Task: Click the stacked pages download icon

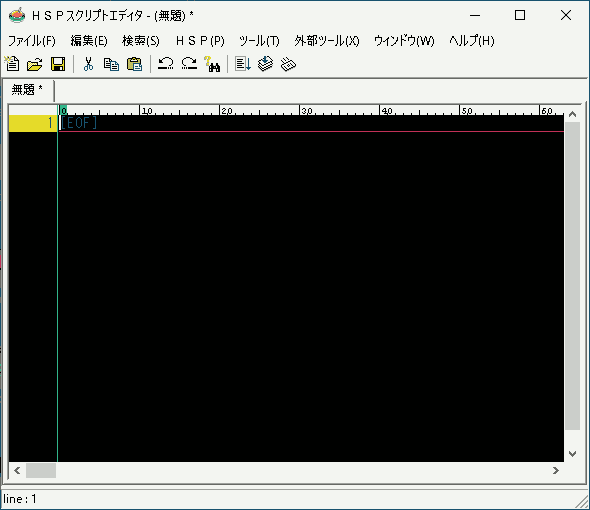Action: (x=266, y=64)
